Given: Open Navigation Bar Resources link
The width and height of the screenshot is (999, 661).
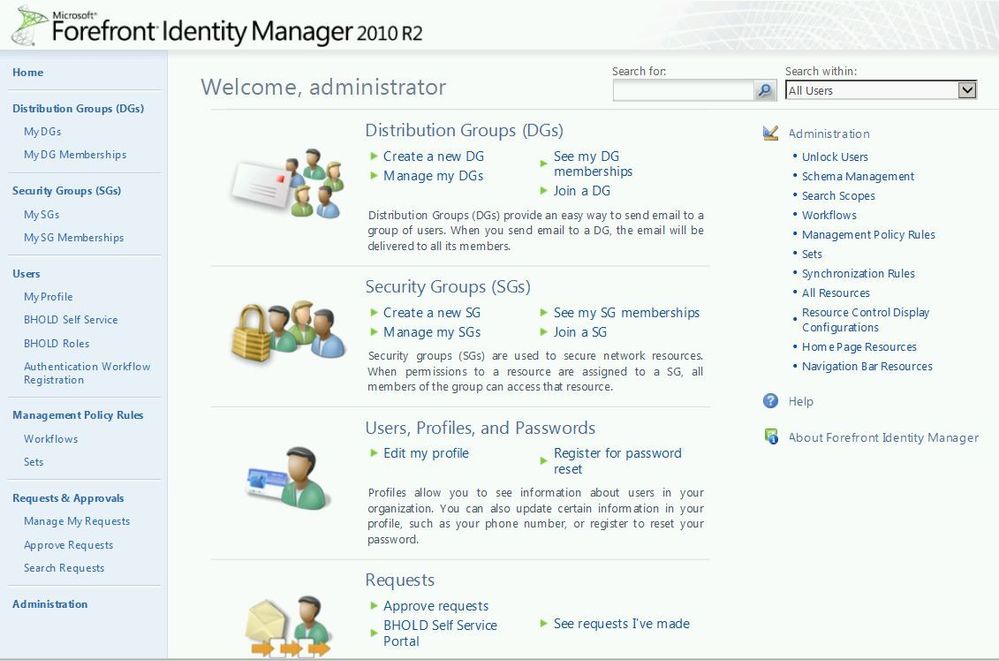Looking at the screenshot, I should point(867,366).
